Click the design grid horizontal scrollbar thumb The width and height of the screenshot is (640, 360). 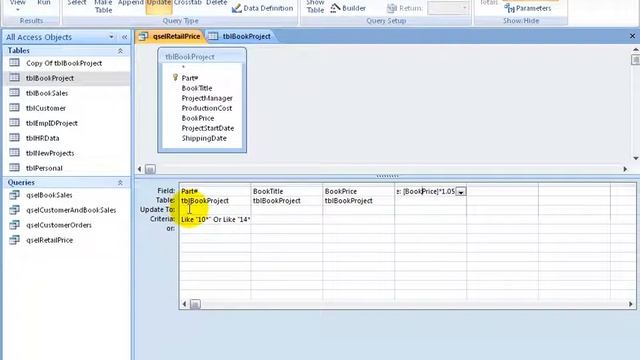pyautogui.click(x=195, y=304)
